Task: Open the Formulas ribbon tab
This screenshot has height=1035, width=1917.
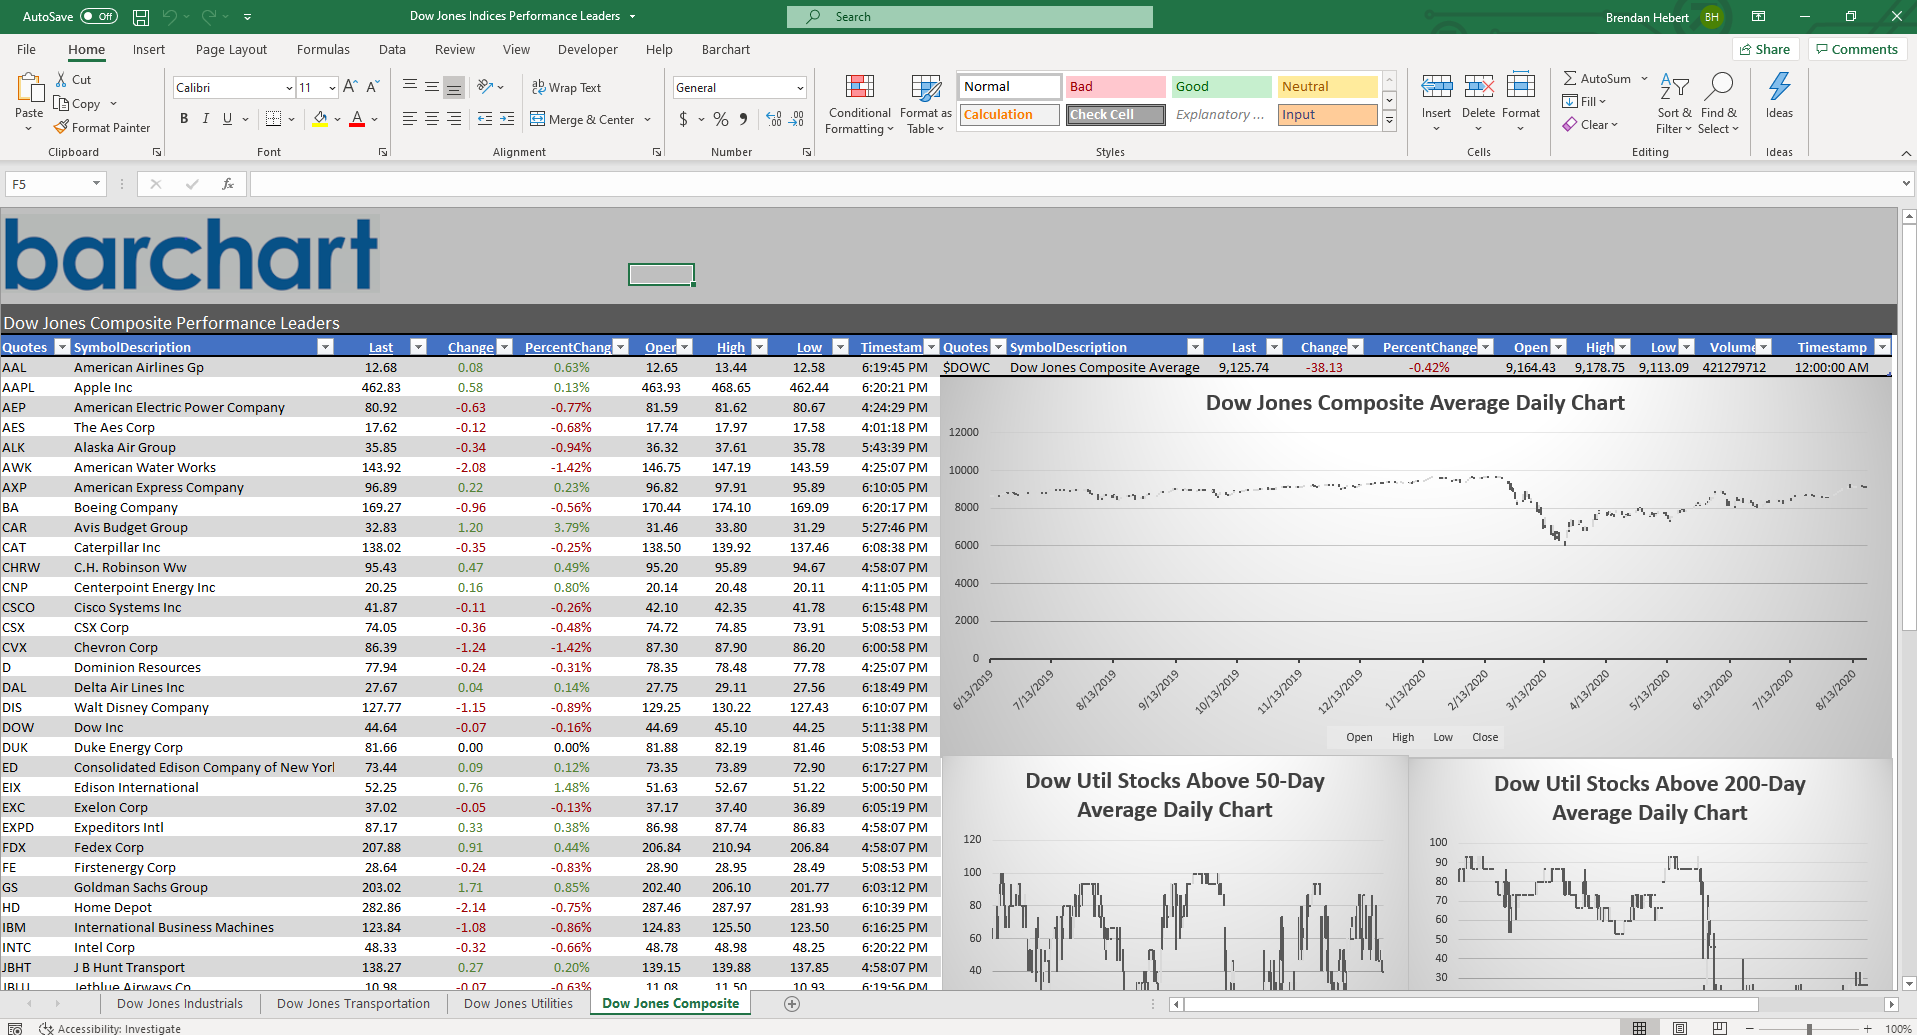Action: [323, 49]
